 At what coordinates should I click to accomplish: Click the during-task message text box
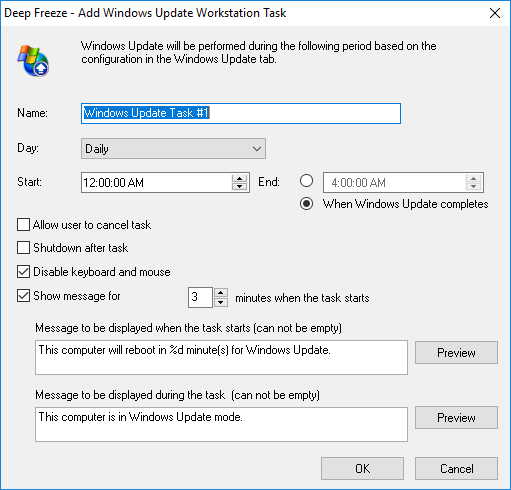221,424
